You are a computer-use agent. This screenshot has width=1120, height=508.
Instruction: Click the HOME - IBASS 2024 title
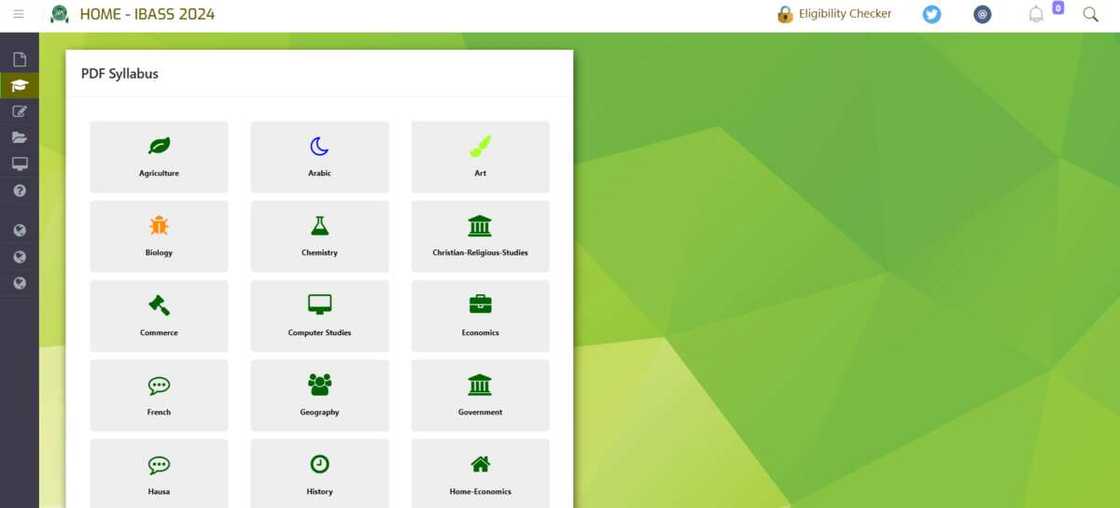coord(147,14)
